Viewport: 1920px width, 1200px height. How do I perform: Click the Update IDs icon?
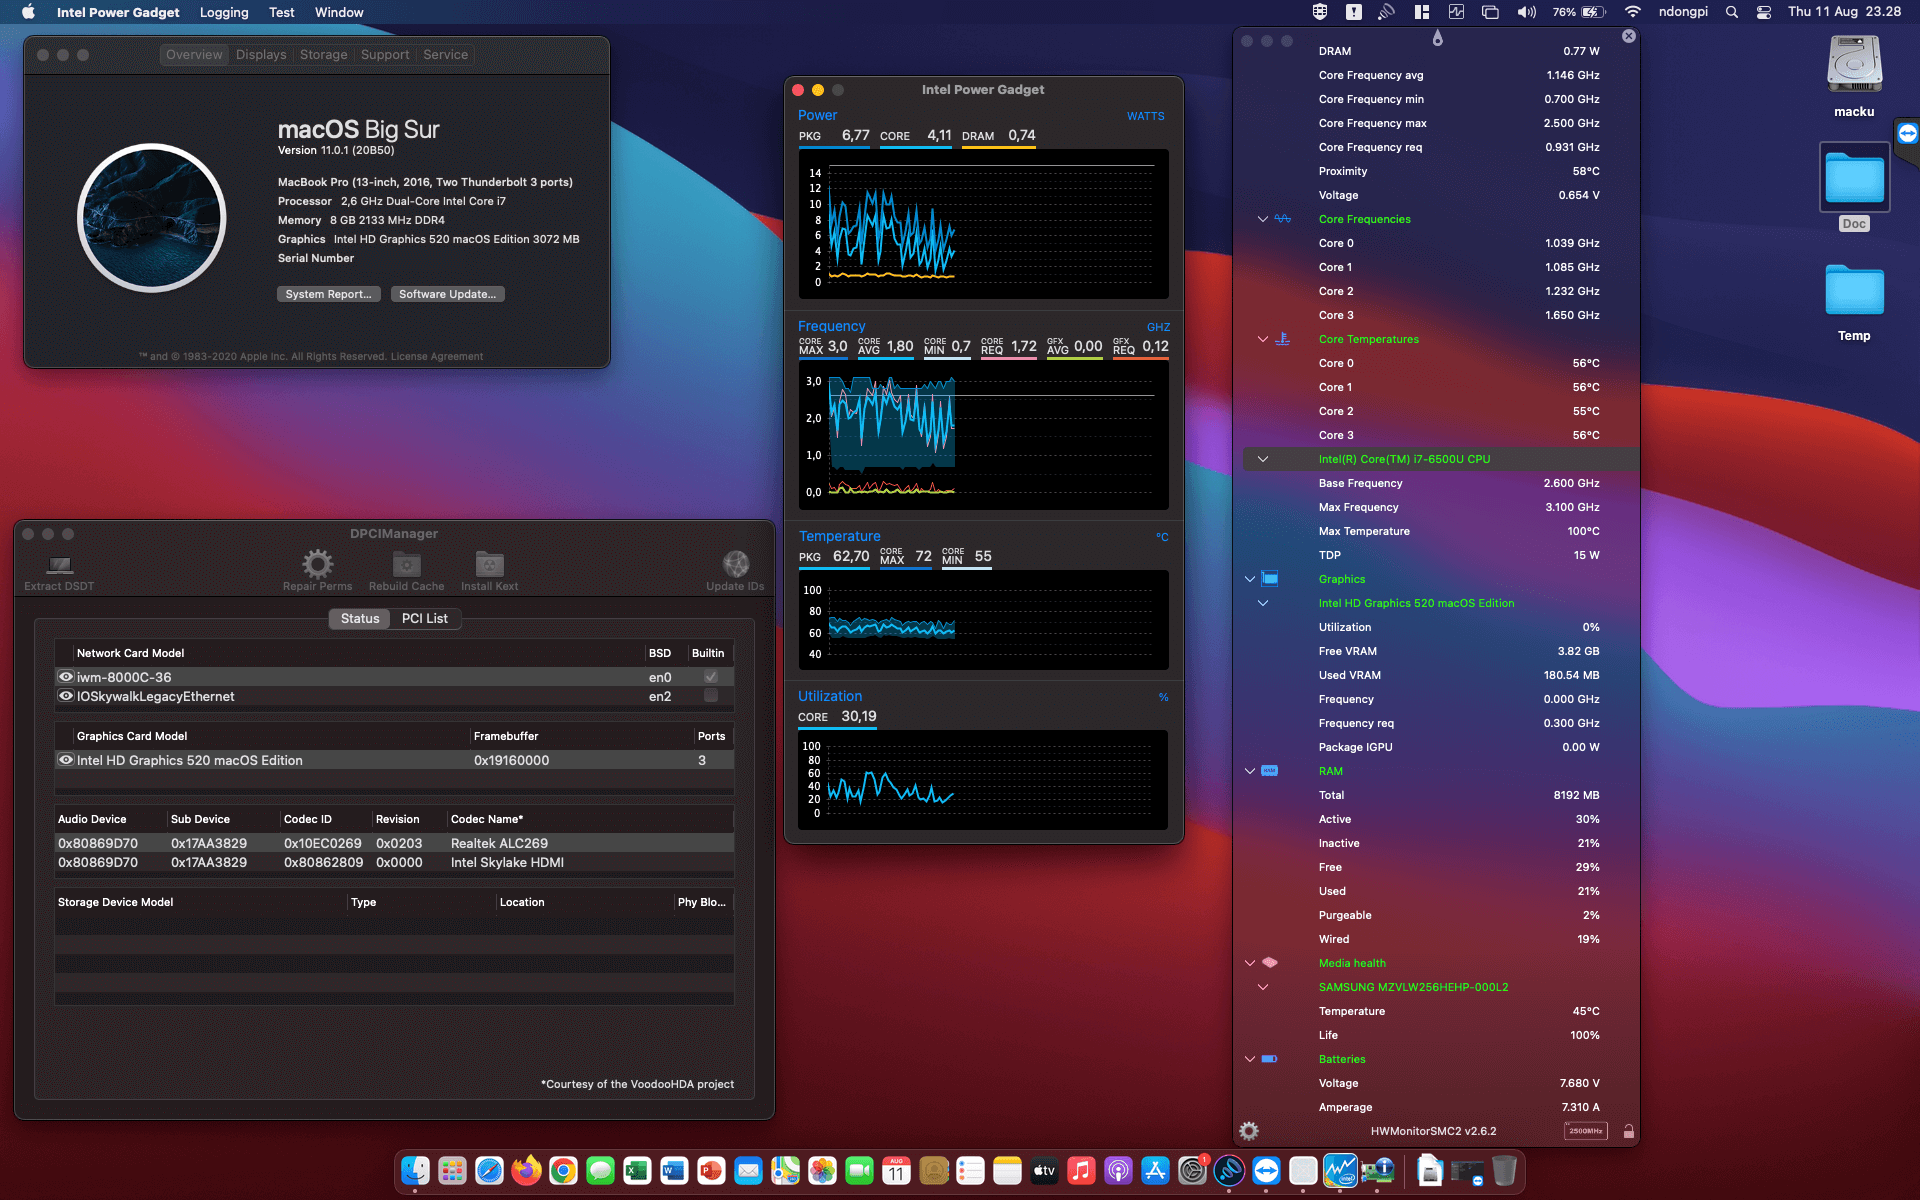(x=735, y=565)
